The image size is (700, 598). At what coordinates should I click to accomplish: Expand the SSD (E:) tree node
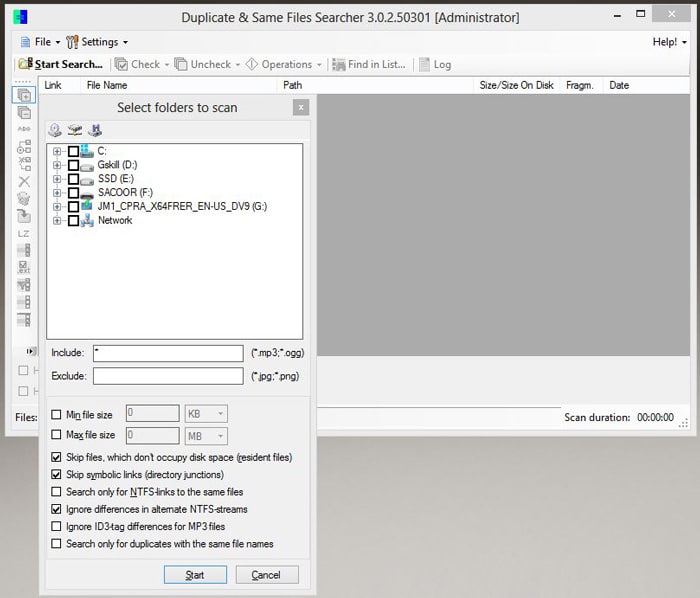pyautogui.click(x=57, y=179)
